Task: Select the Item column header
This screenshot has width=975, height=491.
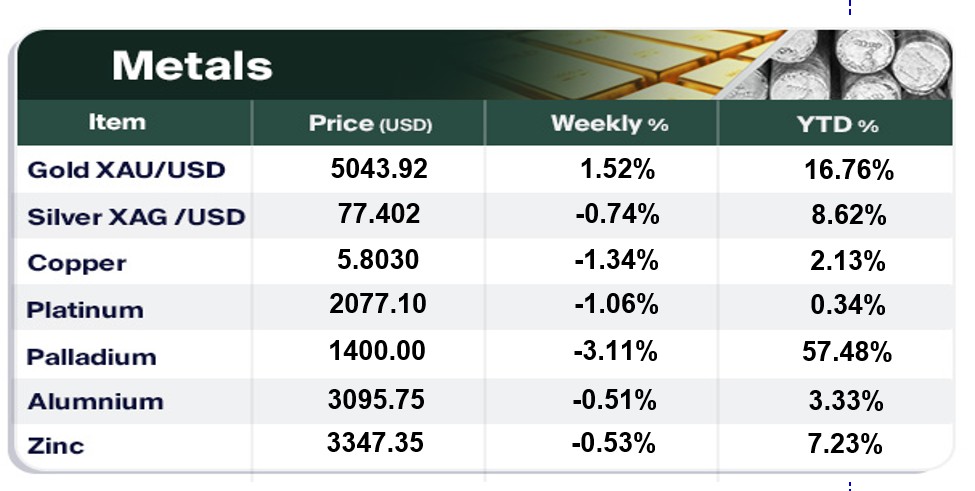Action: click(x=117, y=123)
